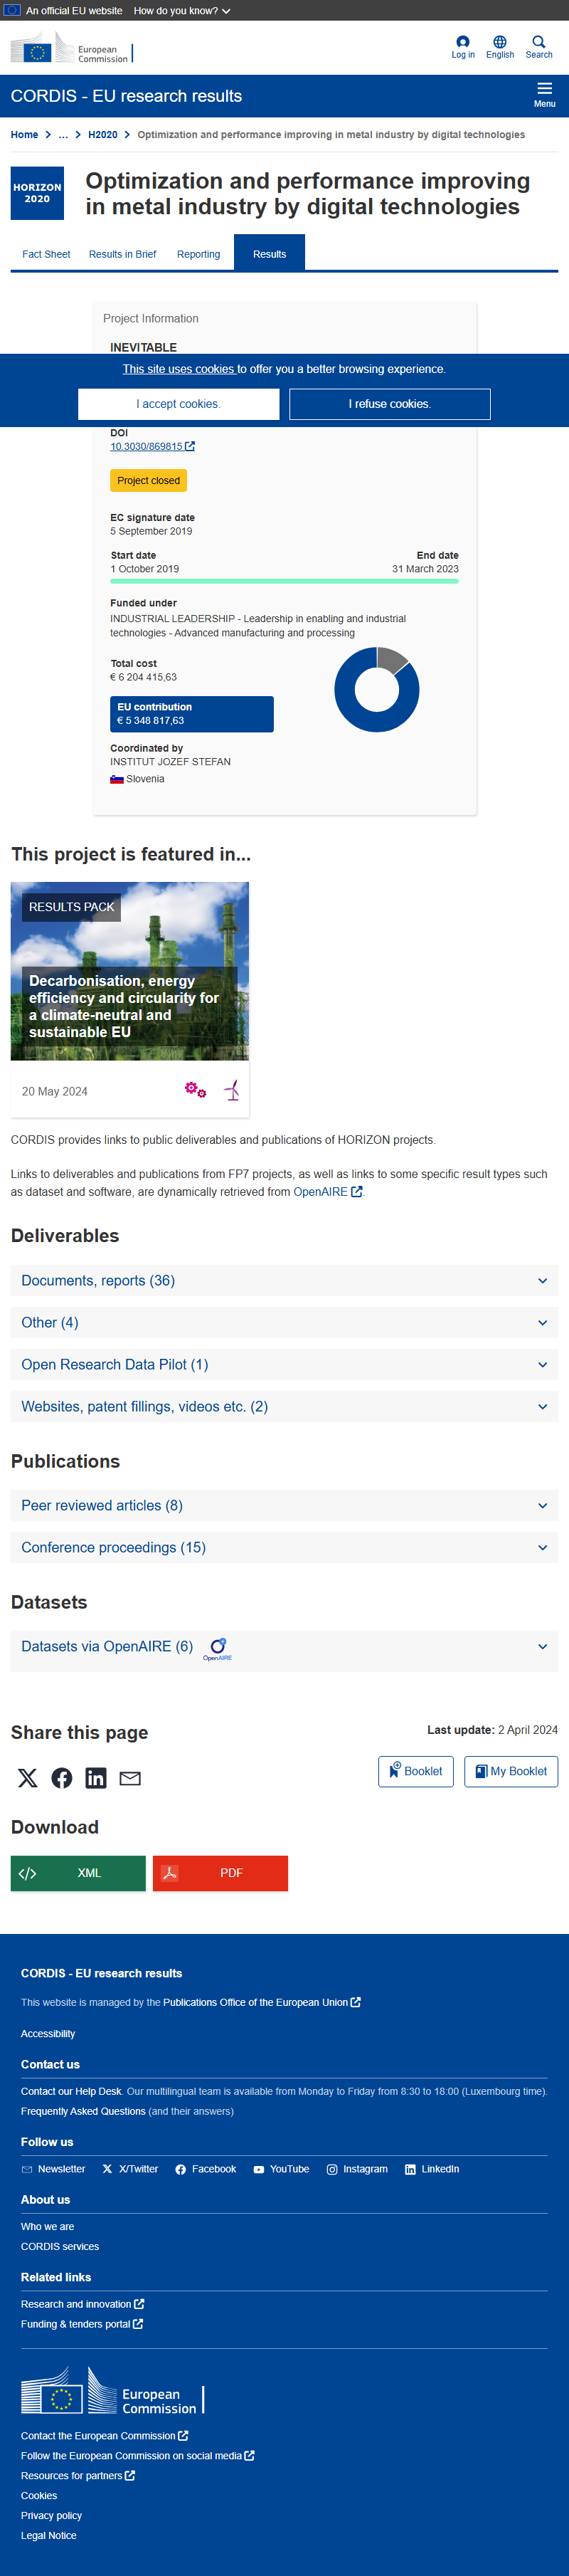This screenshot has width=569, height=2576.
Task: Expand Peer reviewed articles (8)
Action: tap(284, 1506)
